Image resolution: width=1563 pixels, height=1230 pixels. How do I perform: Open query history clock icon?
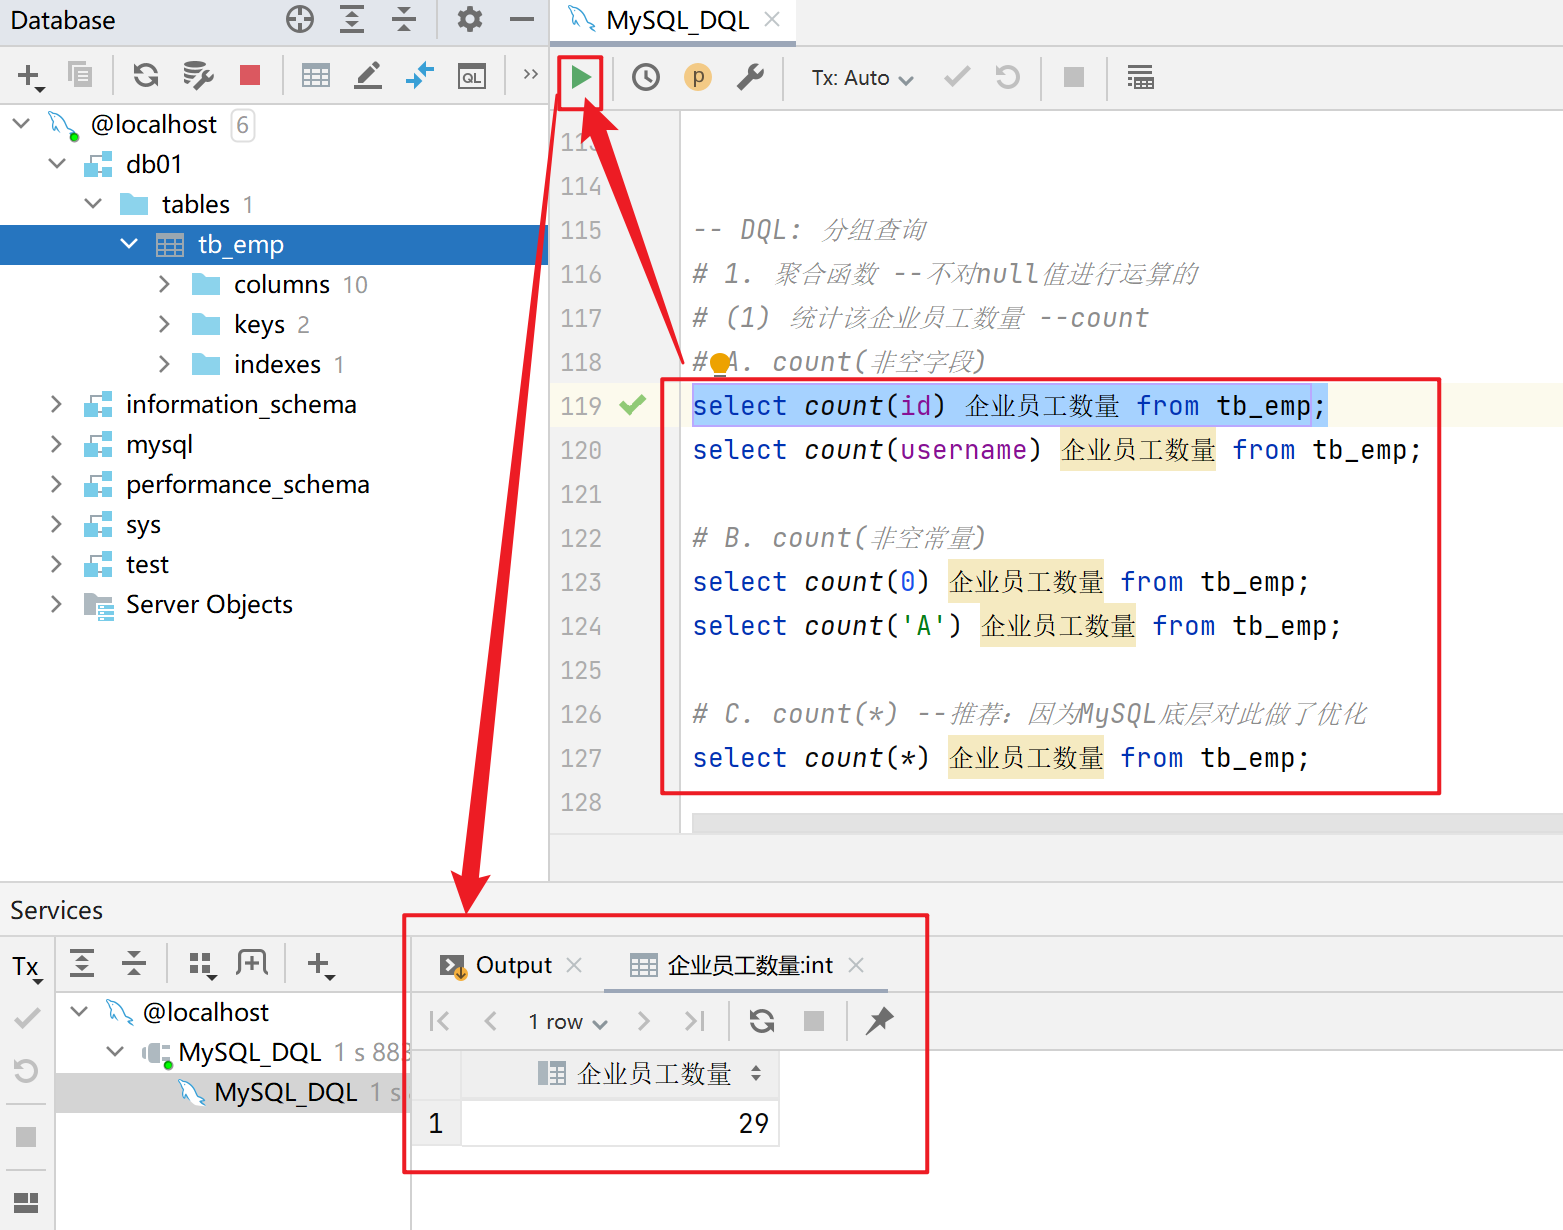pos(646,77)
